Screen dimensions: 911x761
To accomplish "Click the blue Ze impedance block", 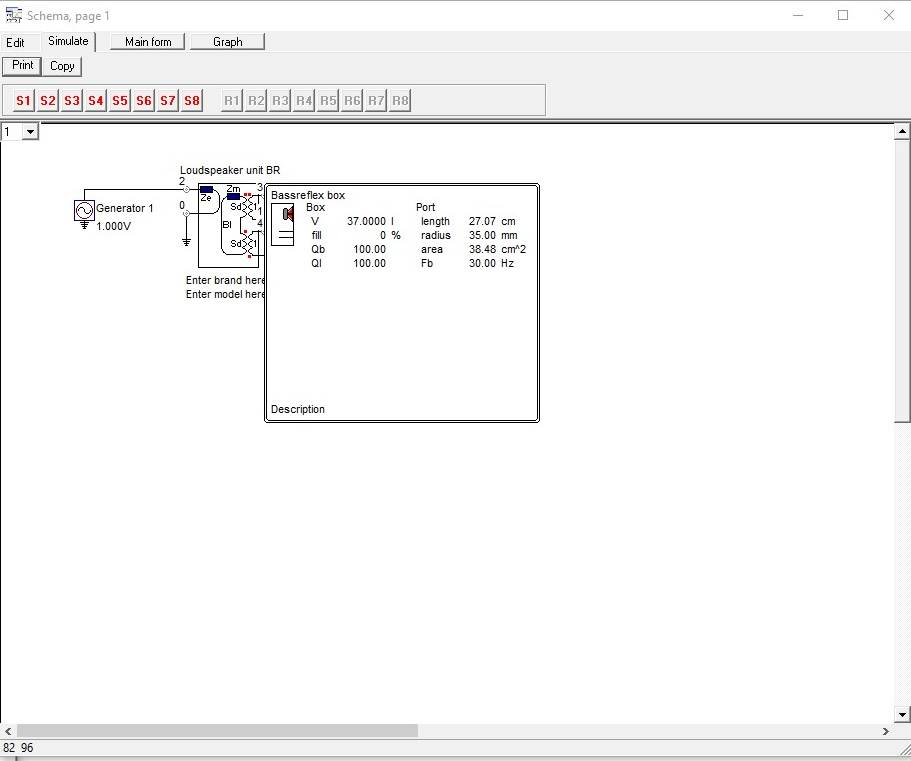I will point(206,189).
